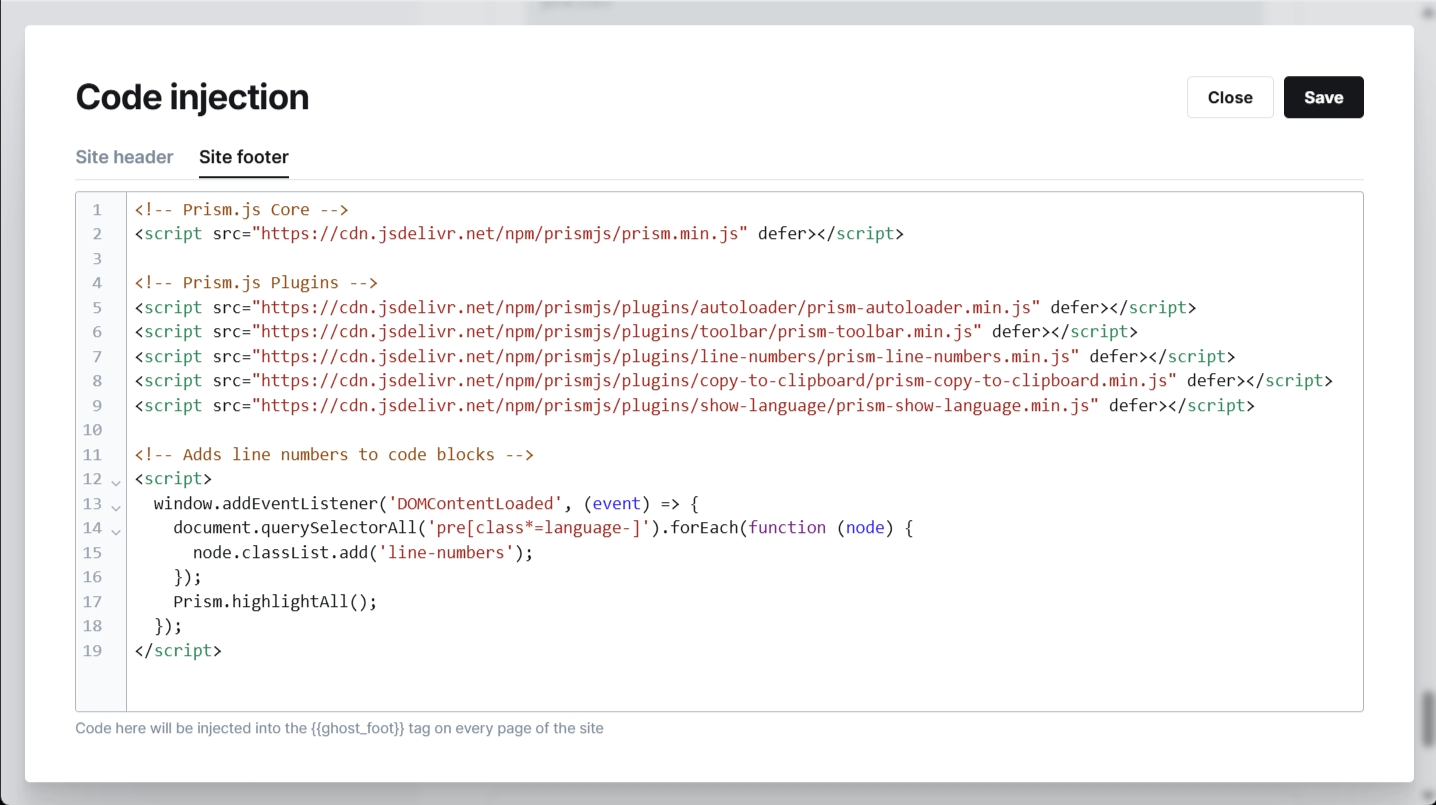Click line number 10 in the gutter
Viewport: 1436px width, 805px height.
click(x=93, y=430)
